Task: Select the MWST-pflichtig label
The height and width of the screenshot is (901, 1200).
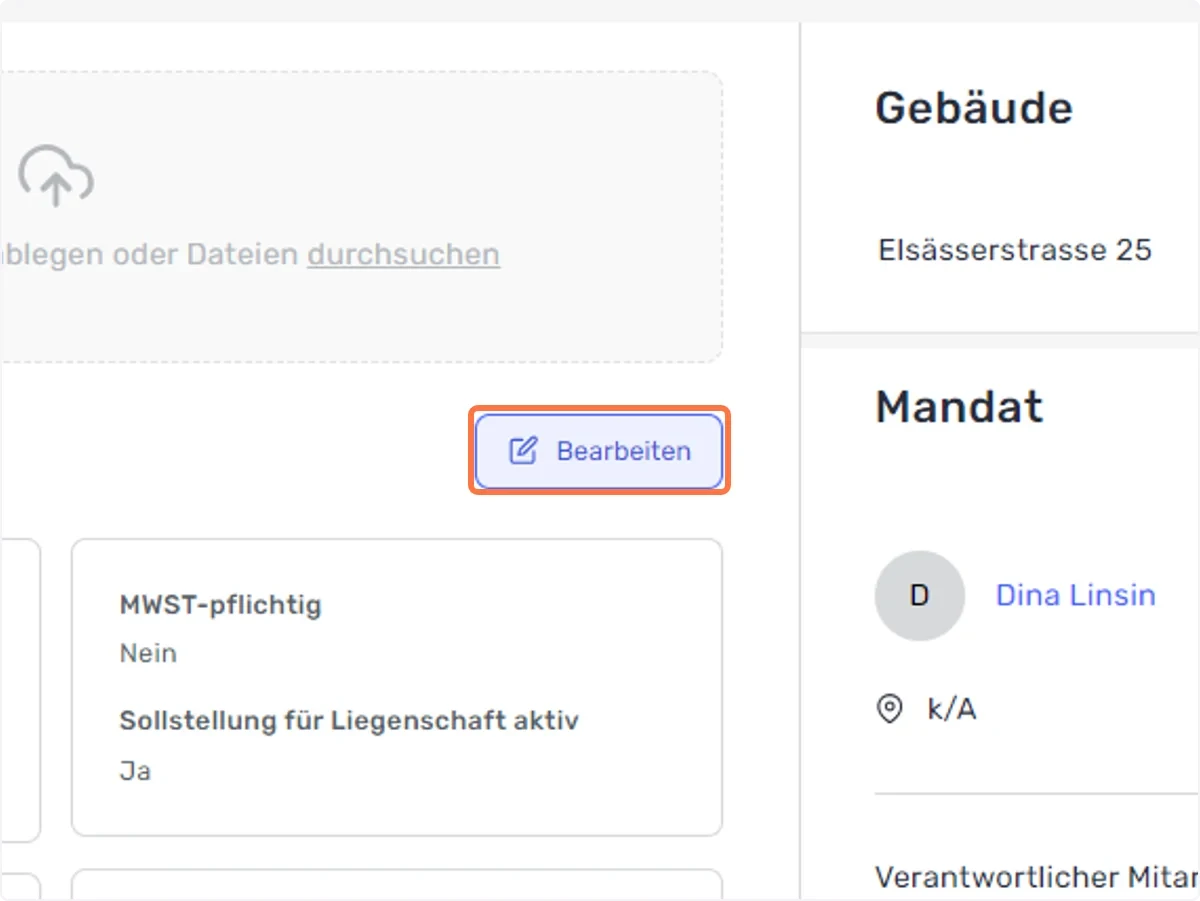Action: coord(220,605)
